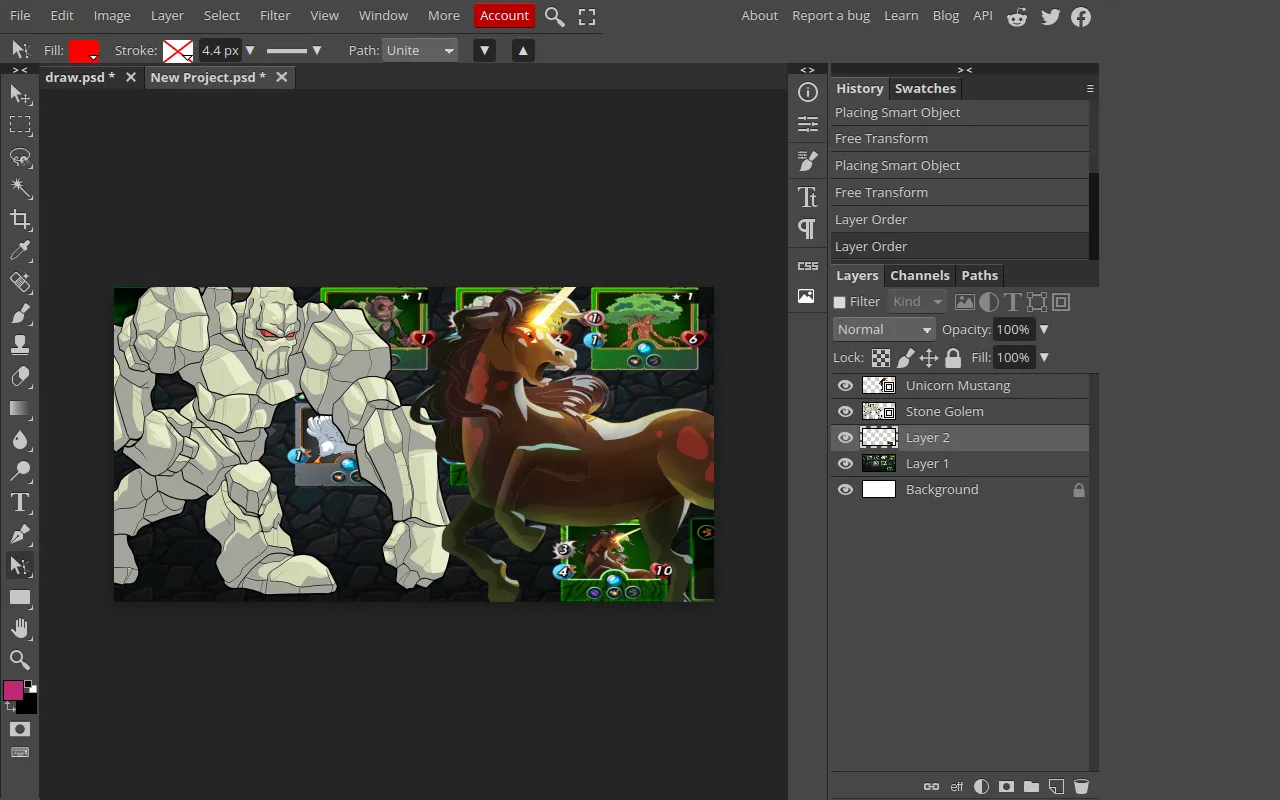The image size is (1280, 800).
Task: Hide the Unicorn Mustang layer
Action: coord(846,386)
